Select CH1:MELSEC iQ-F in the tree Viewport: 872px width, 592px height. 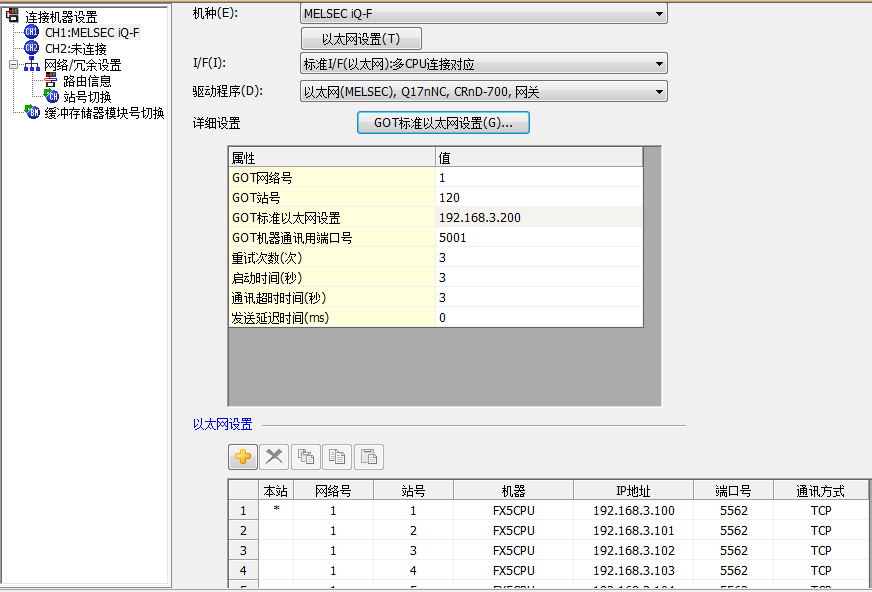pos(91,33)
